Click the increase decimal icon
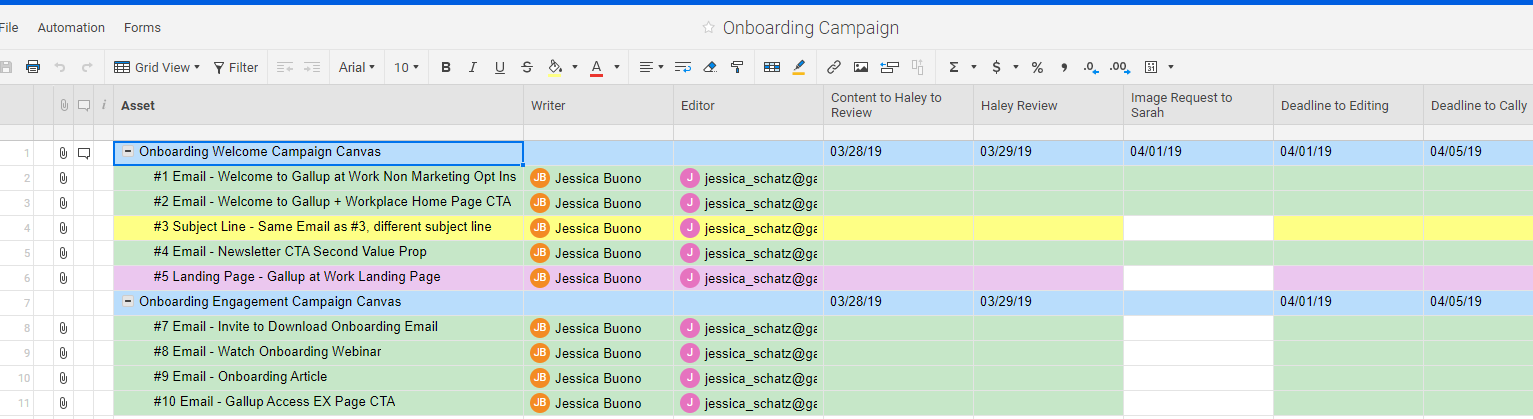This screenshot has height=419, width=1533. (1120, 67)
